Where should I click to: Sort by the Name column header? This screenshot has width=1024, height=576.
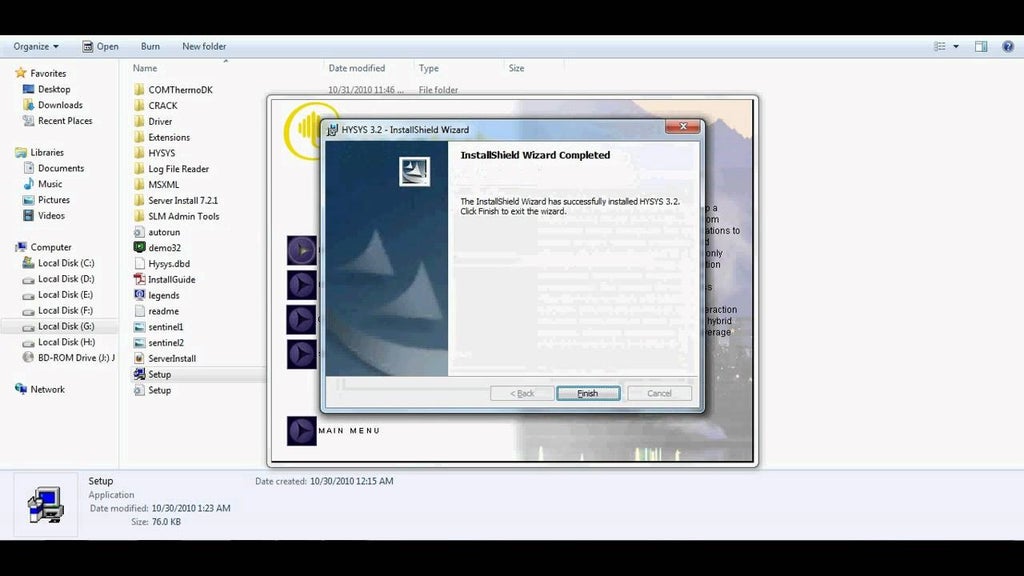145,68
